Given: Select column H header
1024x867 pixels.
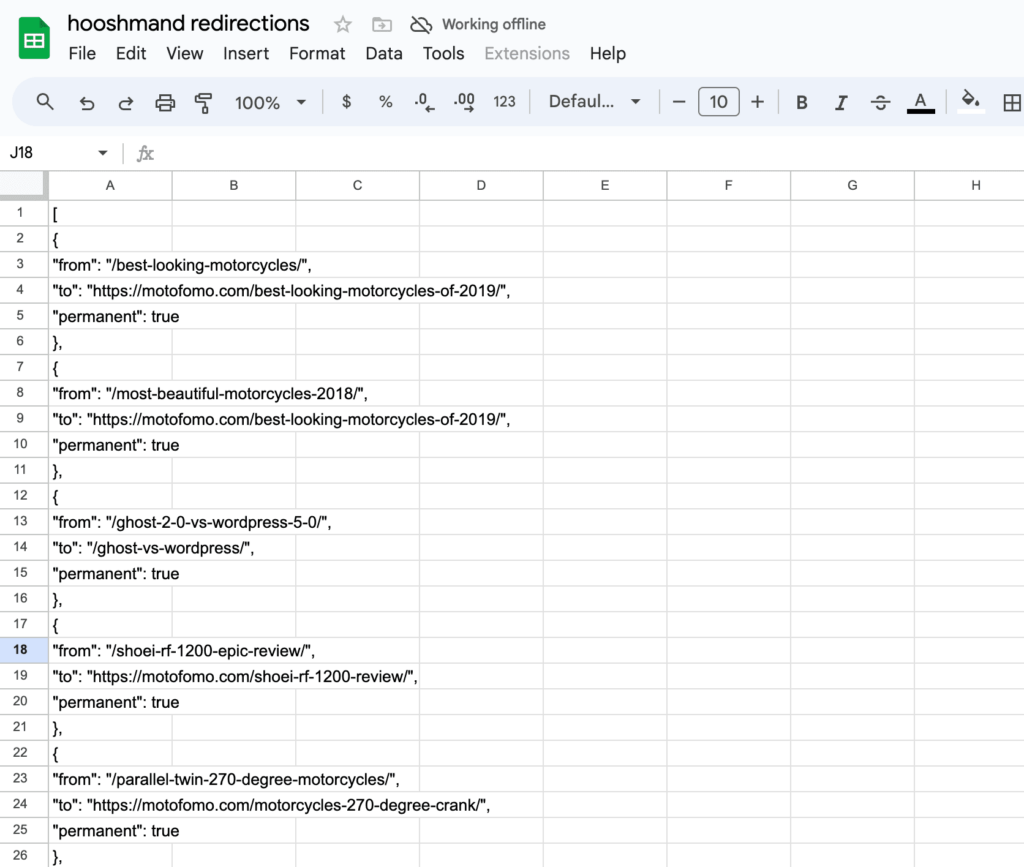Looking at the screenshot, I should (970, 185).
